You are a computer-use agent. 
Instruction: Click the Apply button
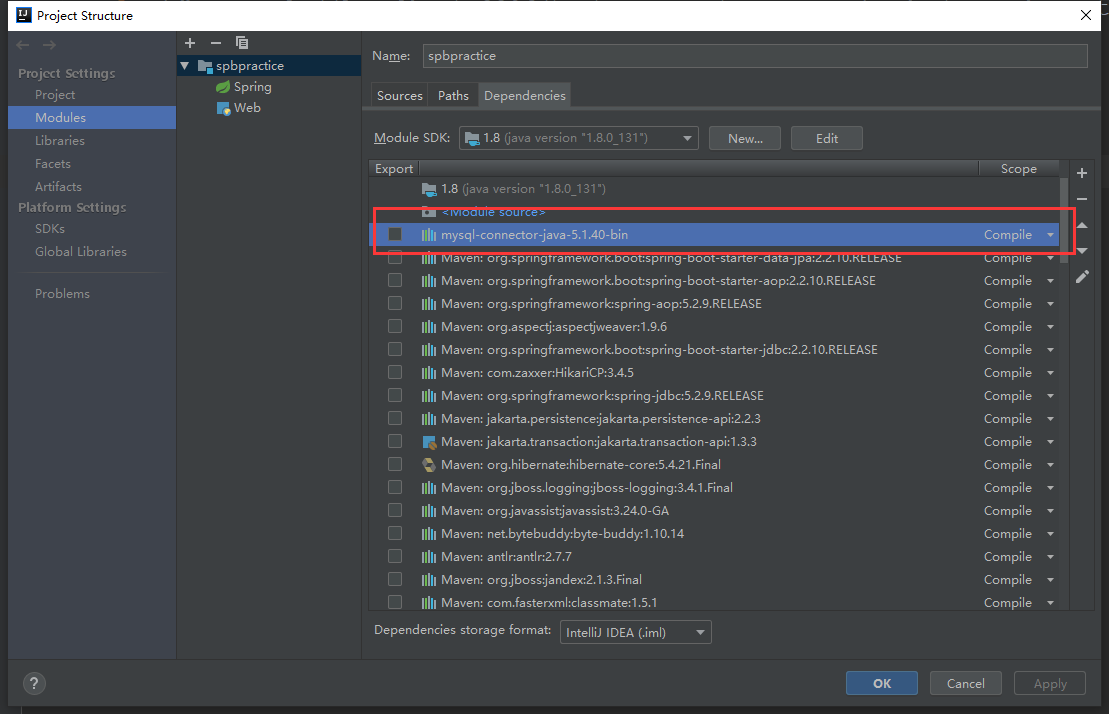[1050, 684]
